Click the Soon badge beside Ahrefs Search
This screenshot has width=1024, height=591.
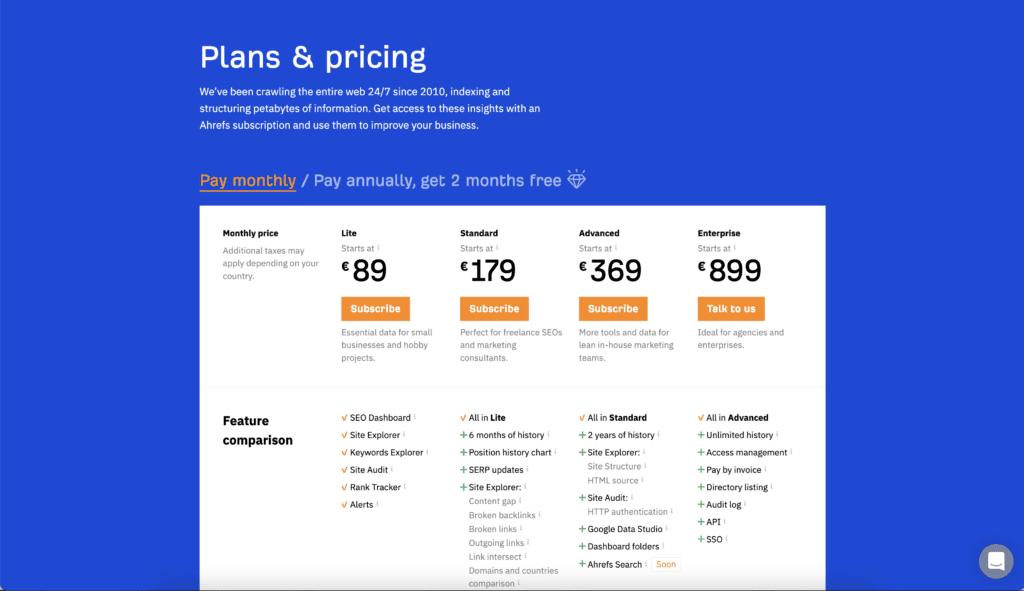pos(666,564)
